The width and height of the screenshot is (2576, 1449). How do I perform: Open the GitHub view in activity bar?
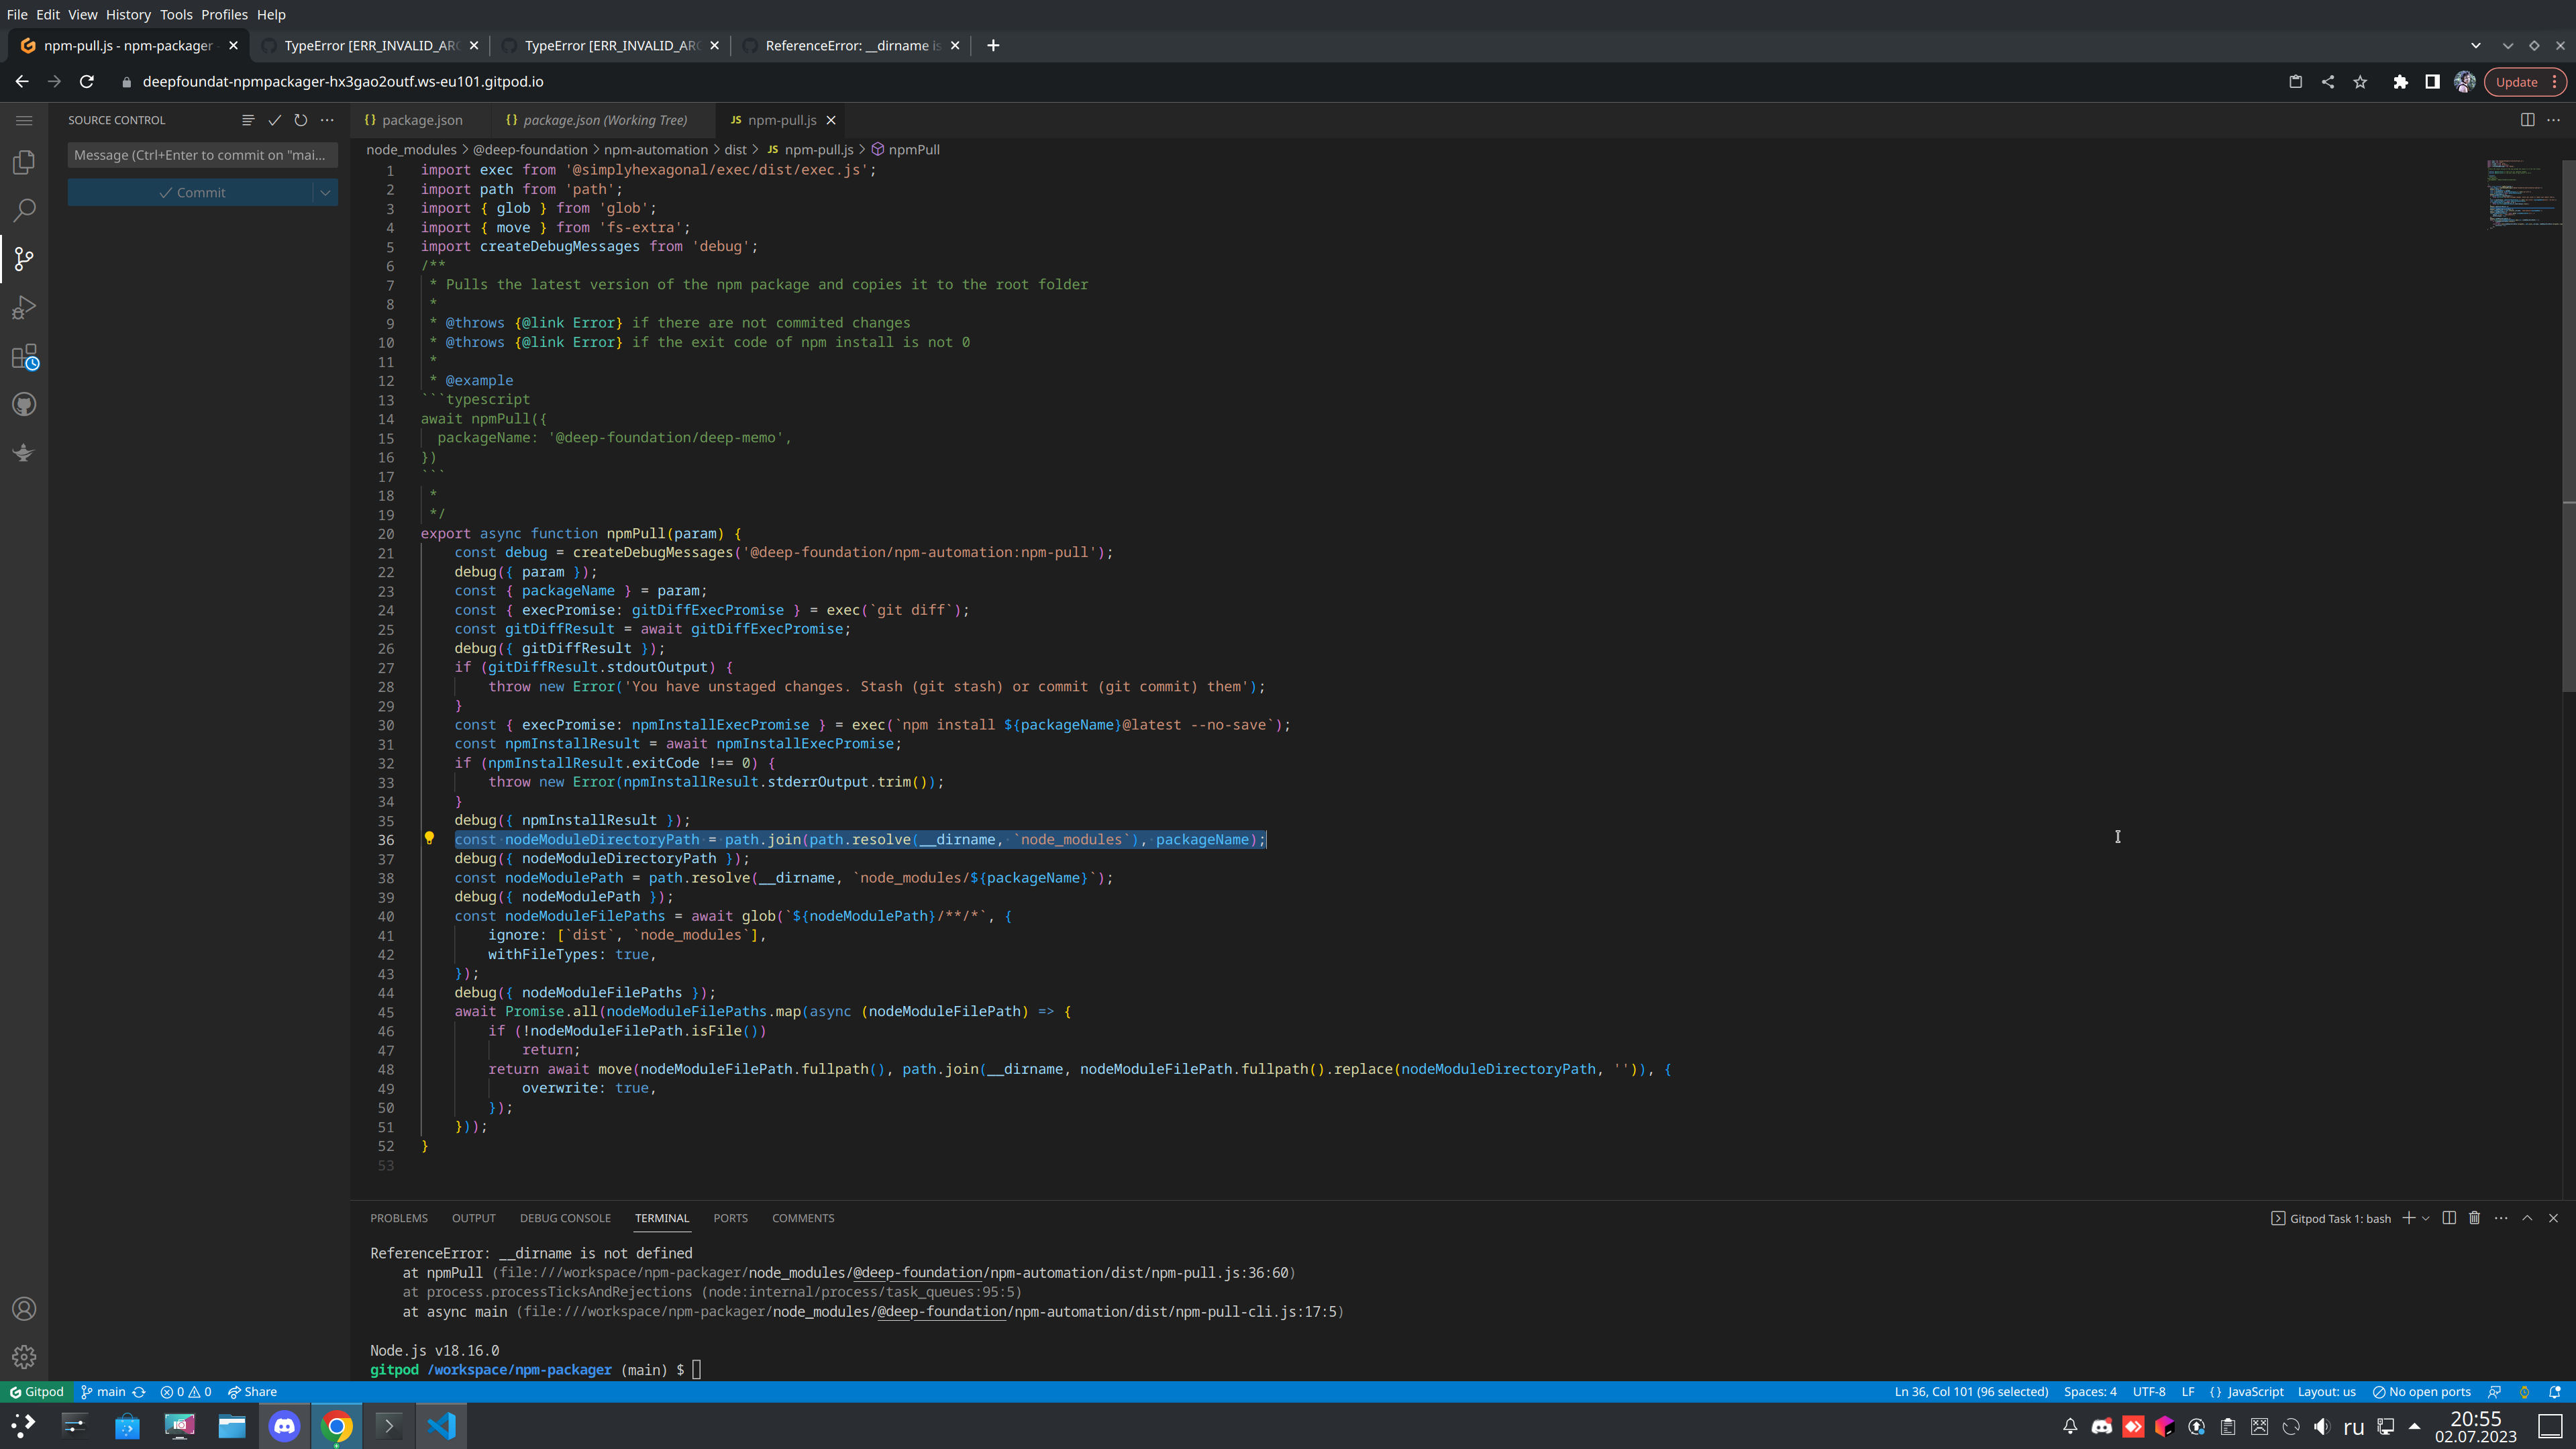pyautogui.click(x=24, y=405)
